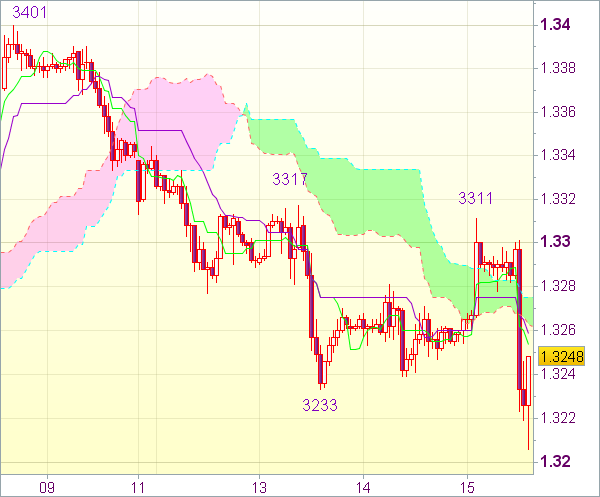Click the 1.326 price axis label

(x=558, y=330)
